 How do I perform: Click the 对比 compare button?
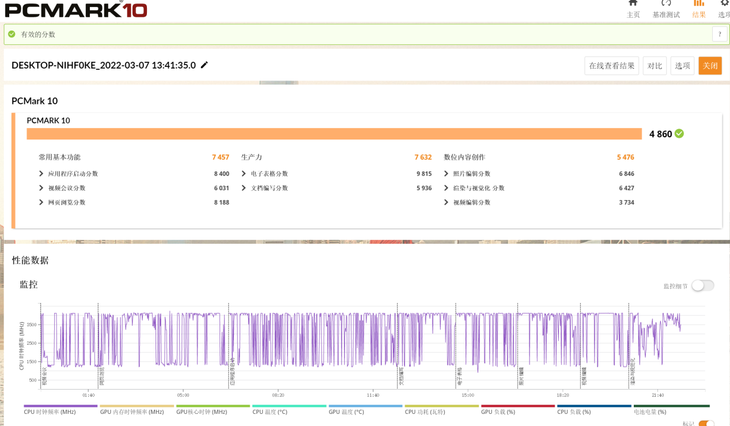tap(654, 66)
